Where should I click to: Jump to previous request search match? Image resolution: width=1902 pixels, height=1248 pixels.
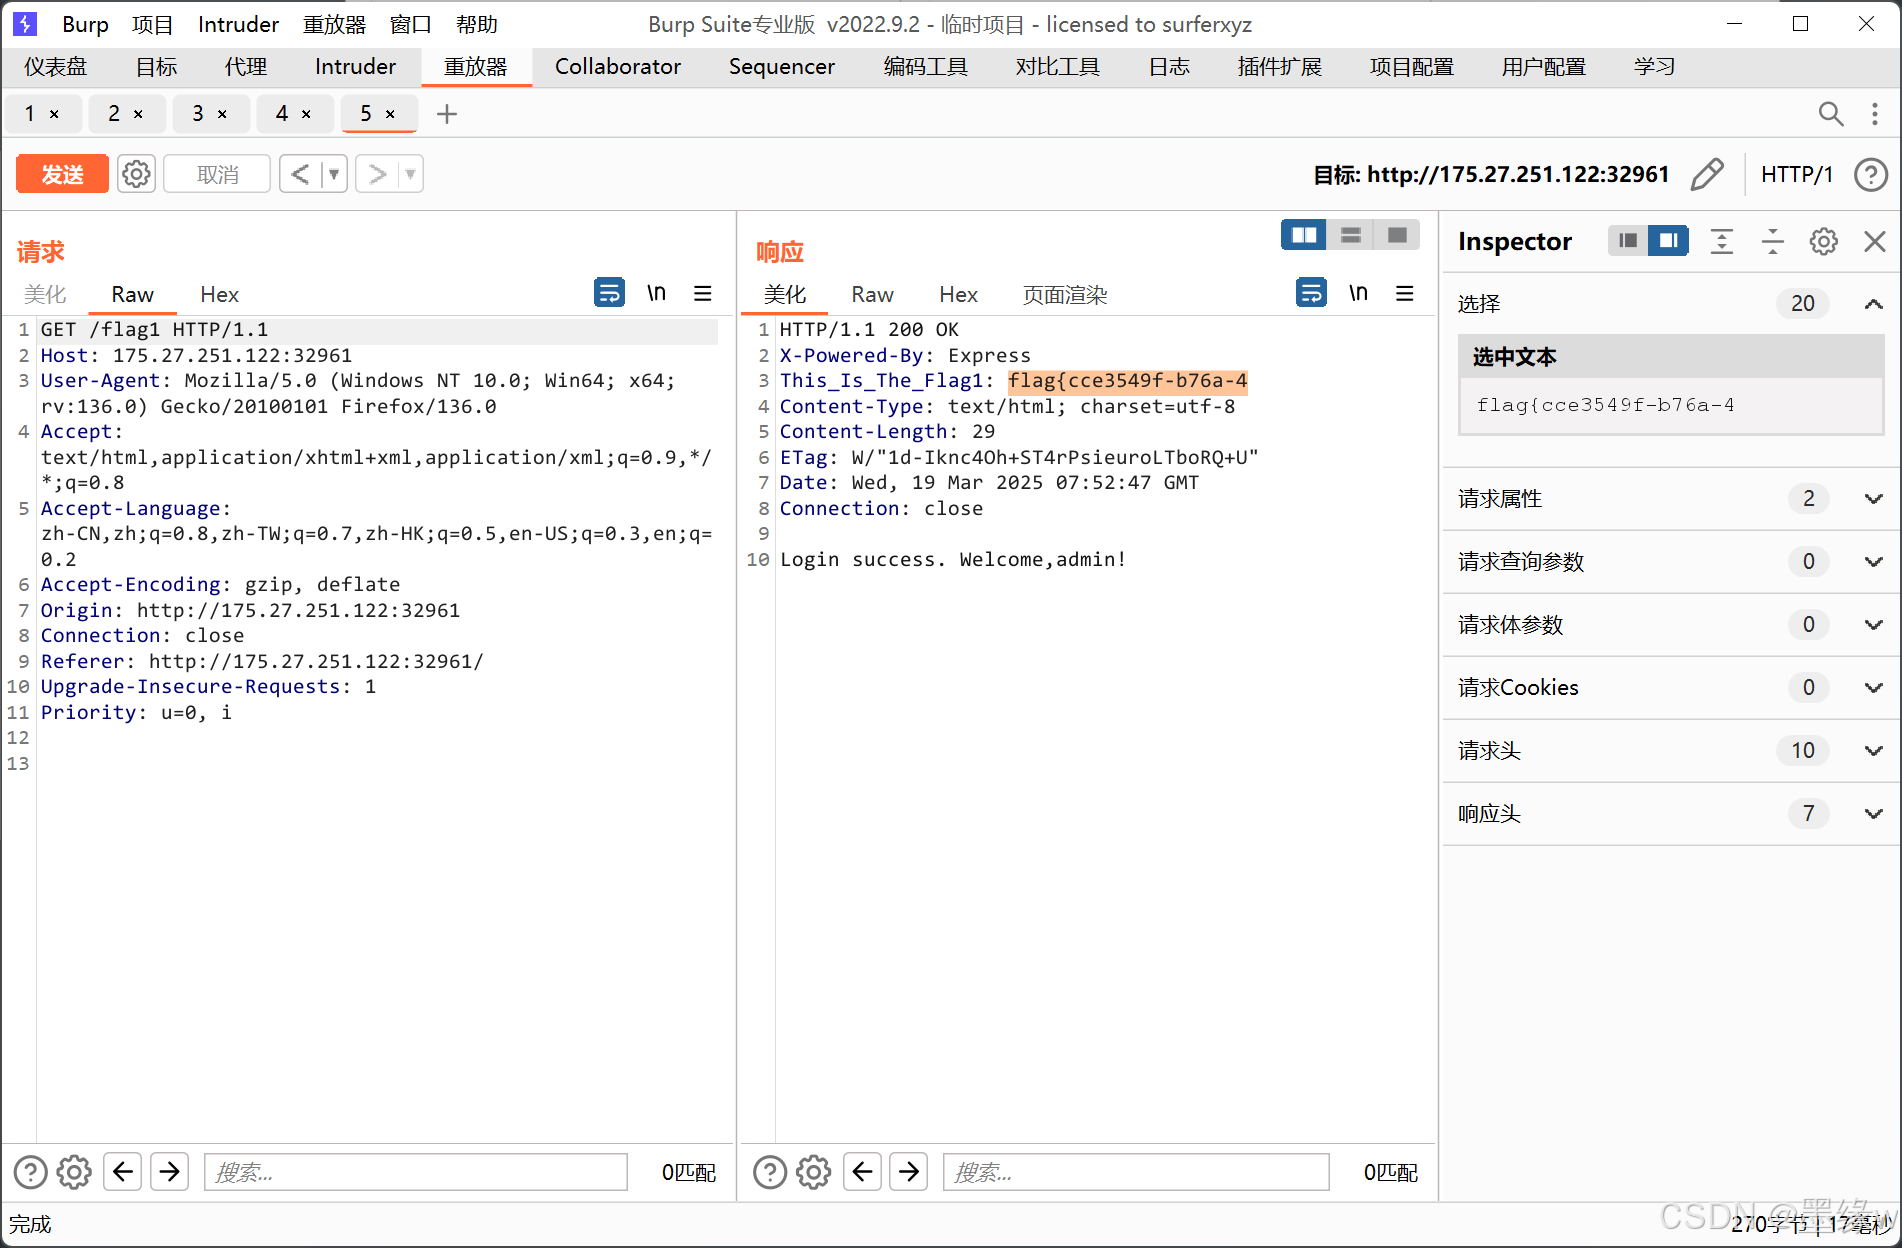click(x=123, y=1171)
